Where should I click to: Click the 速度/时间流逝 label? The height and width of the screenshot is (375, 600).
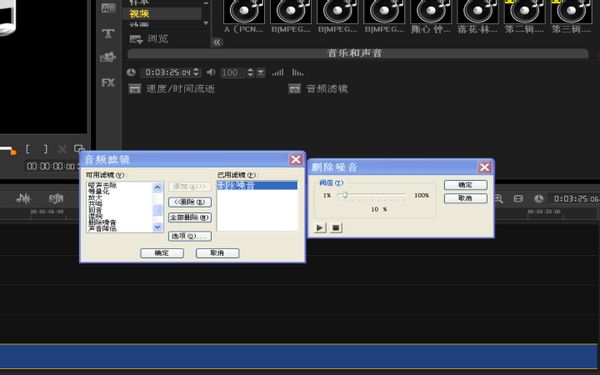180,89
